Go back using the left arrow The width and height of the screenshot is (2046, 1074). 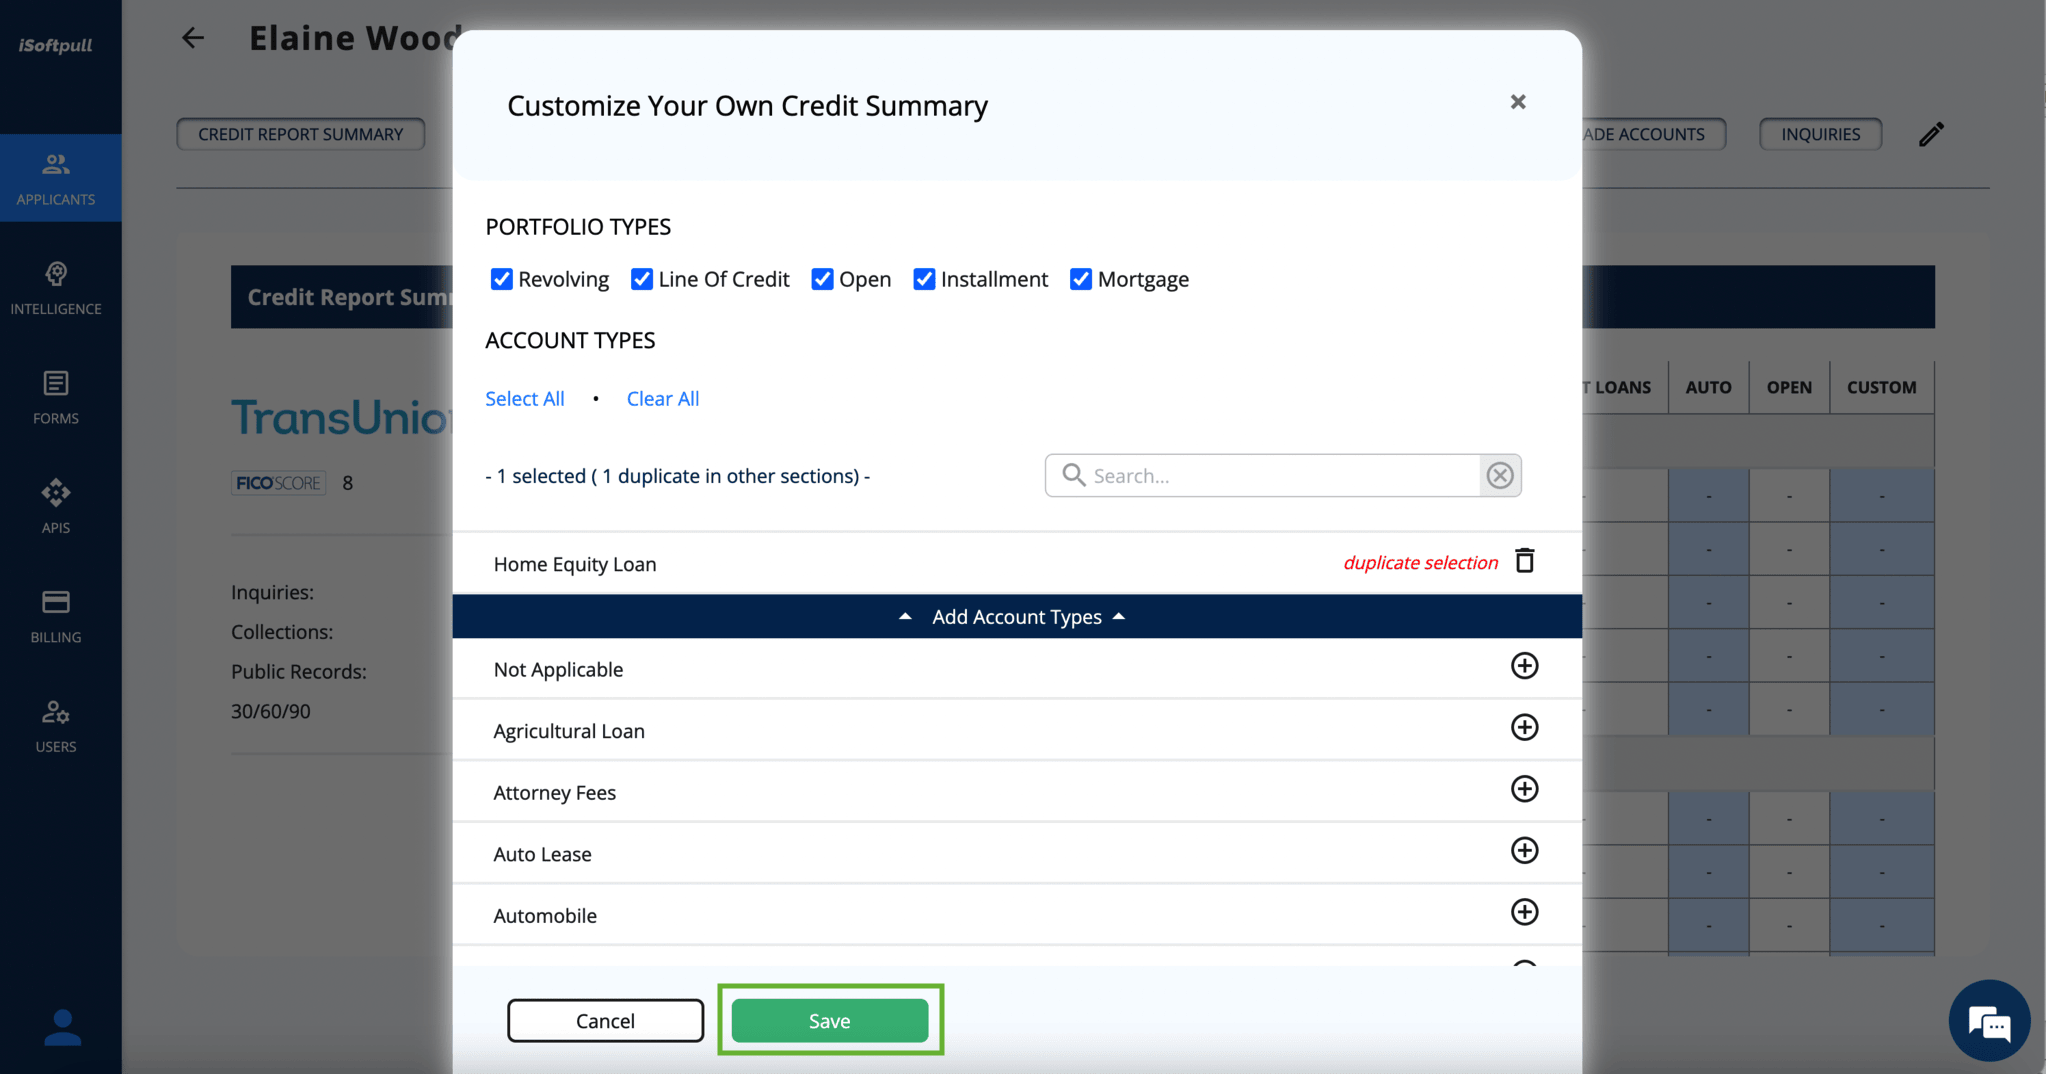193,38
